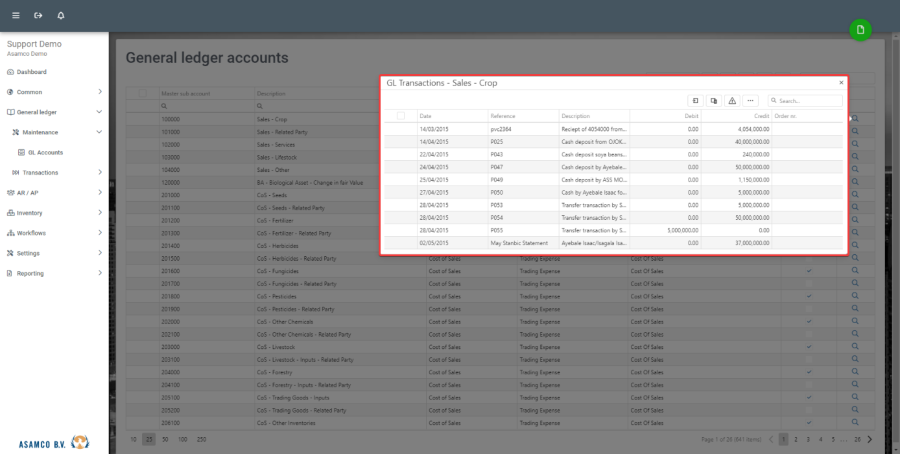Set page size to 50 rows
The width and height of the screenshot is (900, 454).
pos(166,439)
